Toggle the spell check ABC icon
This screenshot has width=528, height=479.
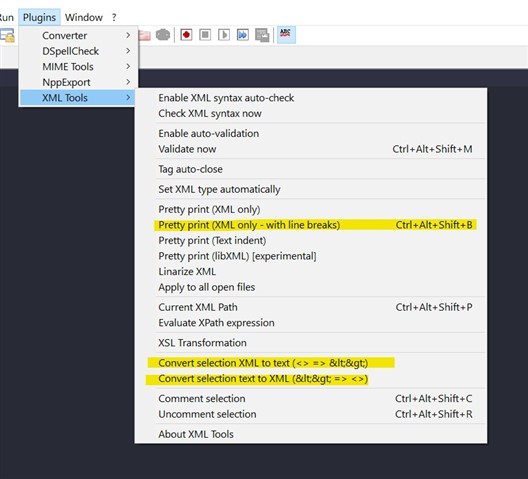(x=286, y=35)
